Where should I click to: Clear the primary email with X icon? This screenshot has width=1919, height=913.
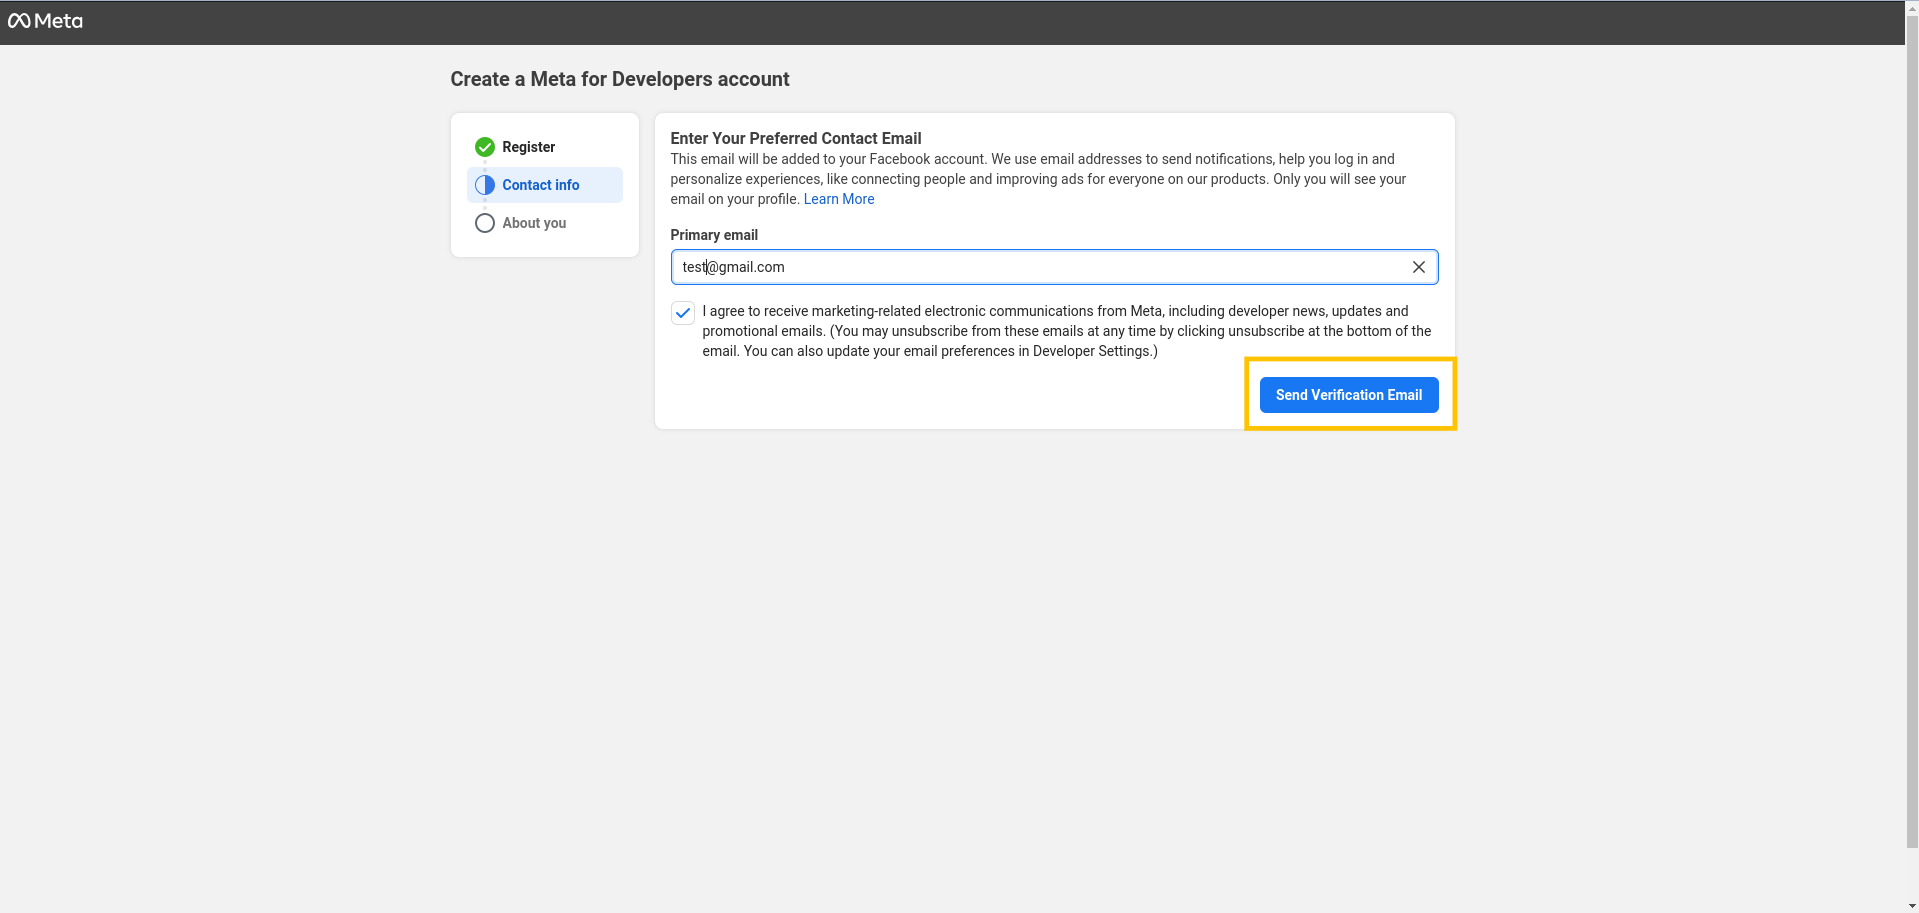[1418, 267]
